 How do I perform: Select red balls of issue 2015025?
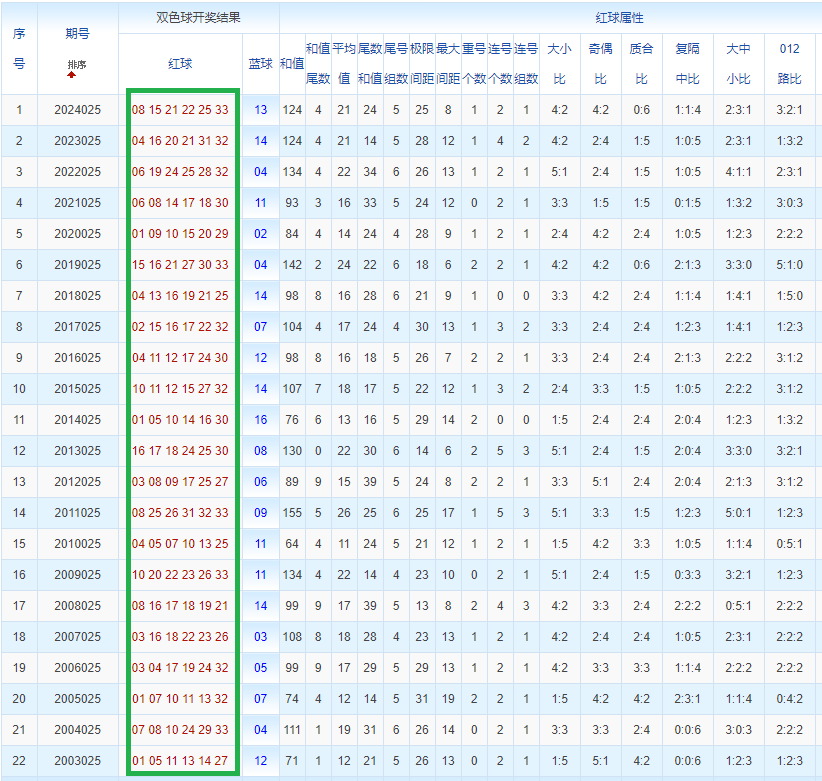tap(180, 389)
